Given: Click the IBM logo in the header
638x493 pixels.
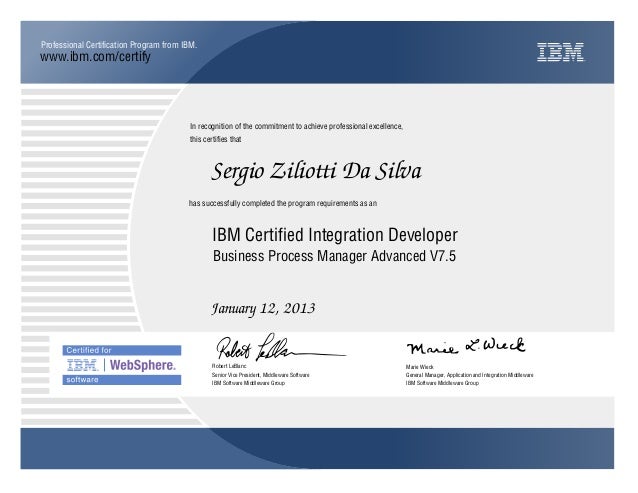Looking at the screenshot, I should click(560, 52).
